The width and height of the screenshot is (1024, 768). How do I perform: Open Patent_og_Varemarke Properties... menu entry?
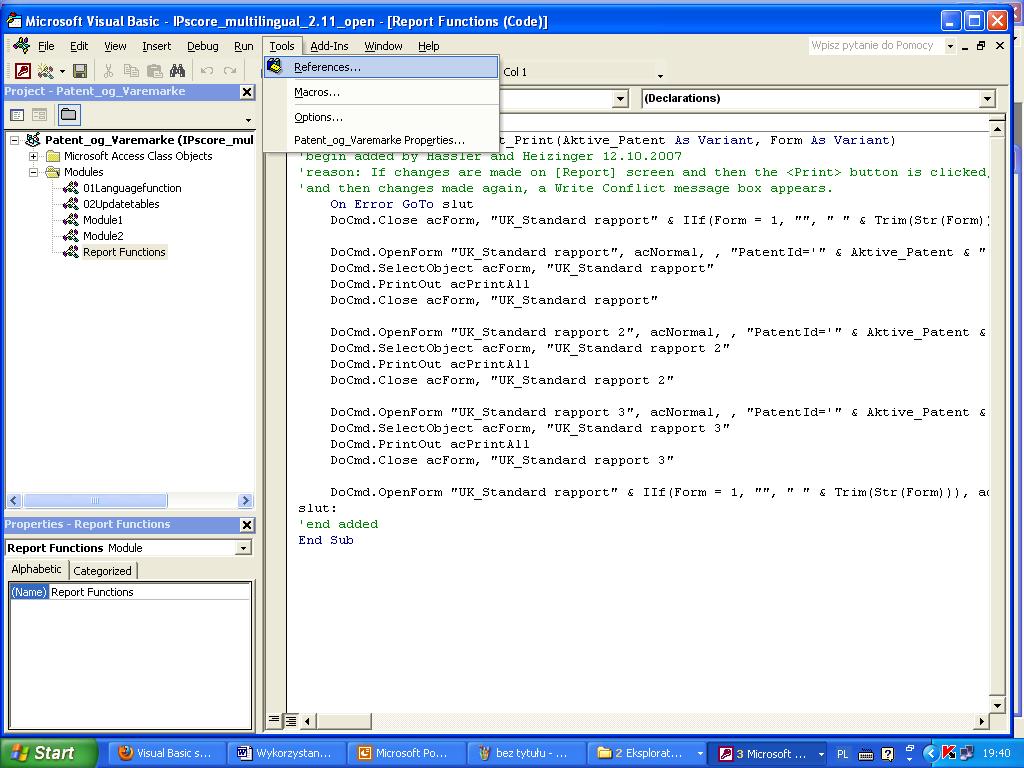pyautogui.click(x=381, y=140)
